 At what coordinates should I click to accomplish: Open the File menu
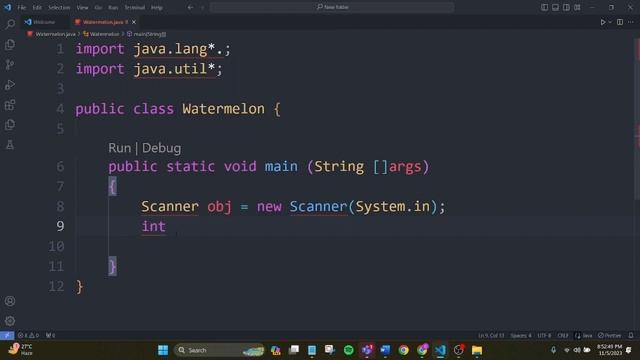click(22, 7)
